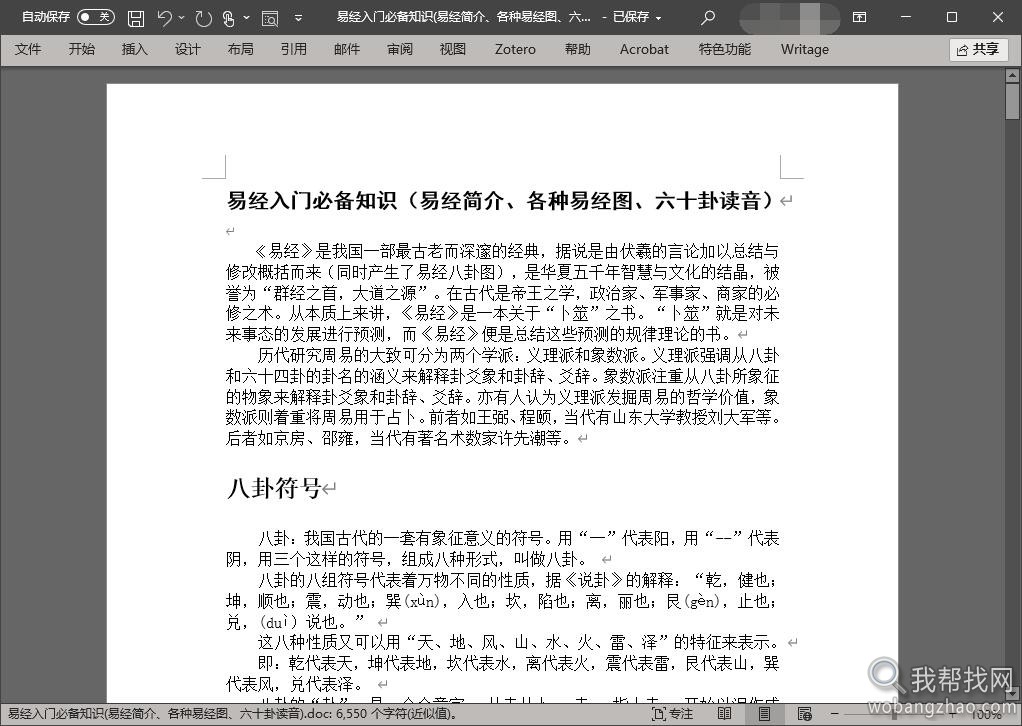The width and height of the screenshot is (1022, 726).
Task: Switch to Read Mode view icon
Action: (724, 714)
